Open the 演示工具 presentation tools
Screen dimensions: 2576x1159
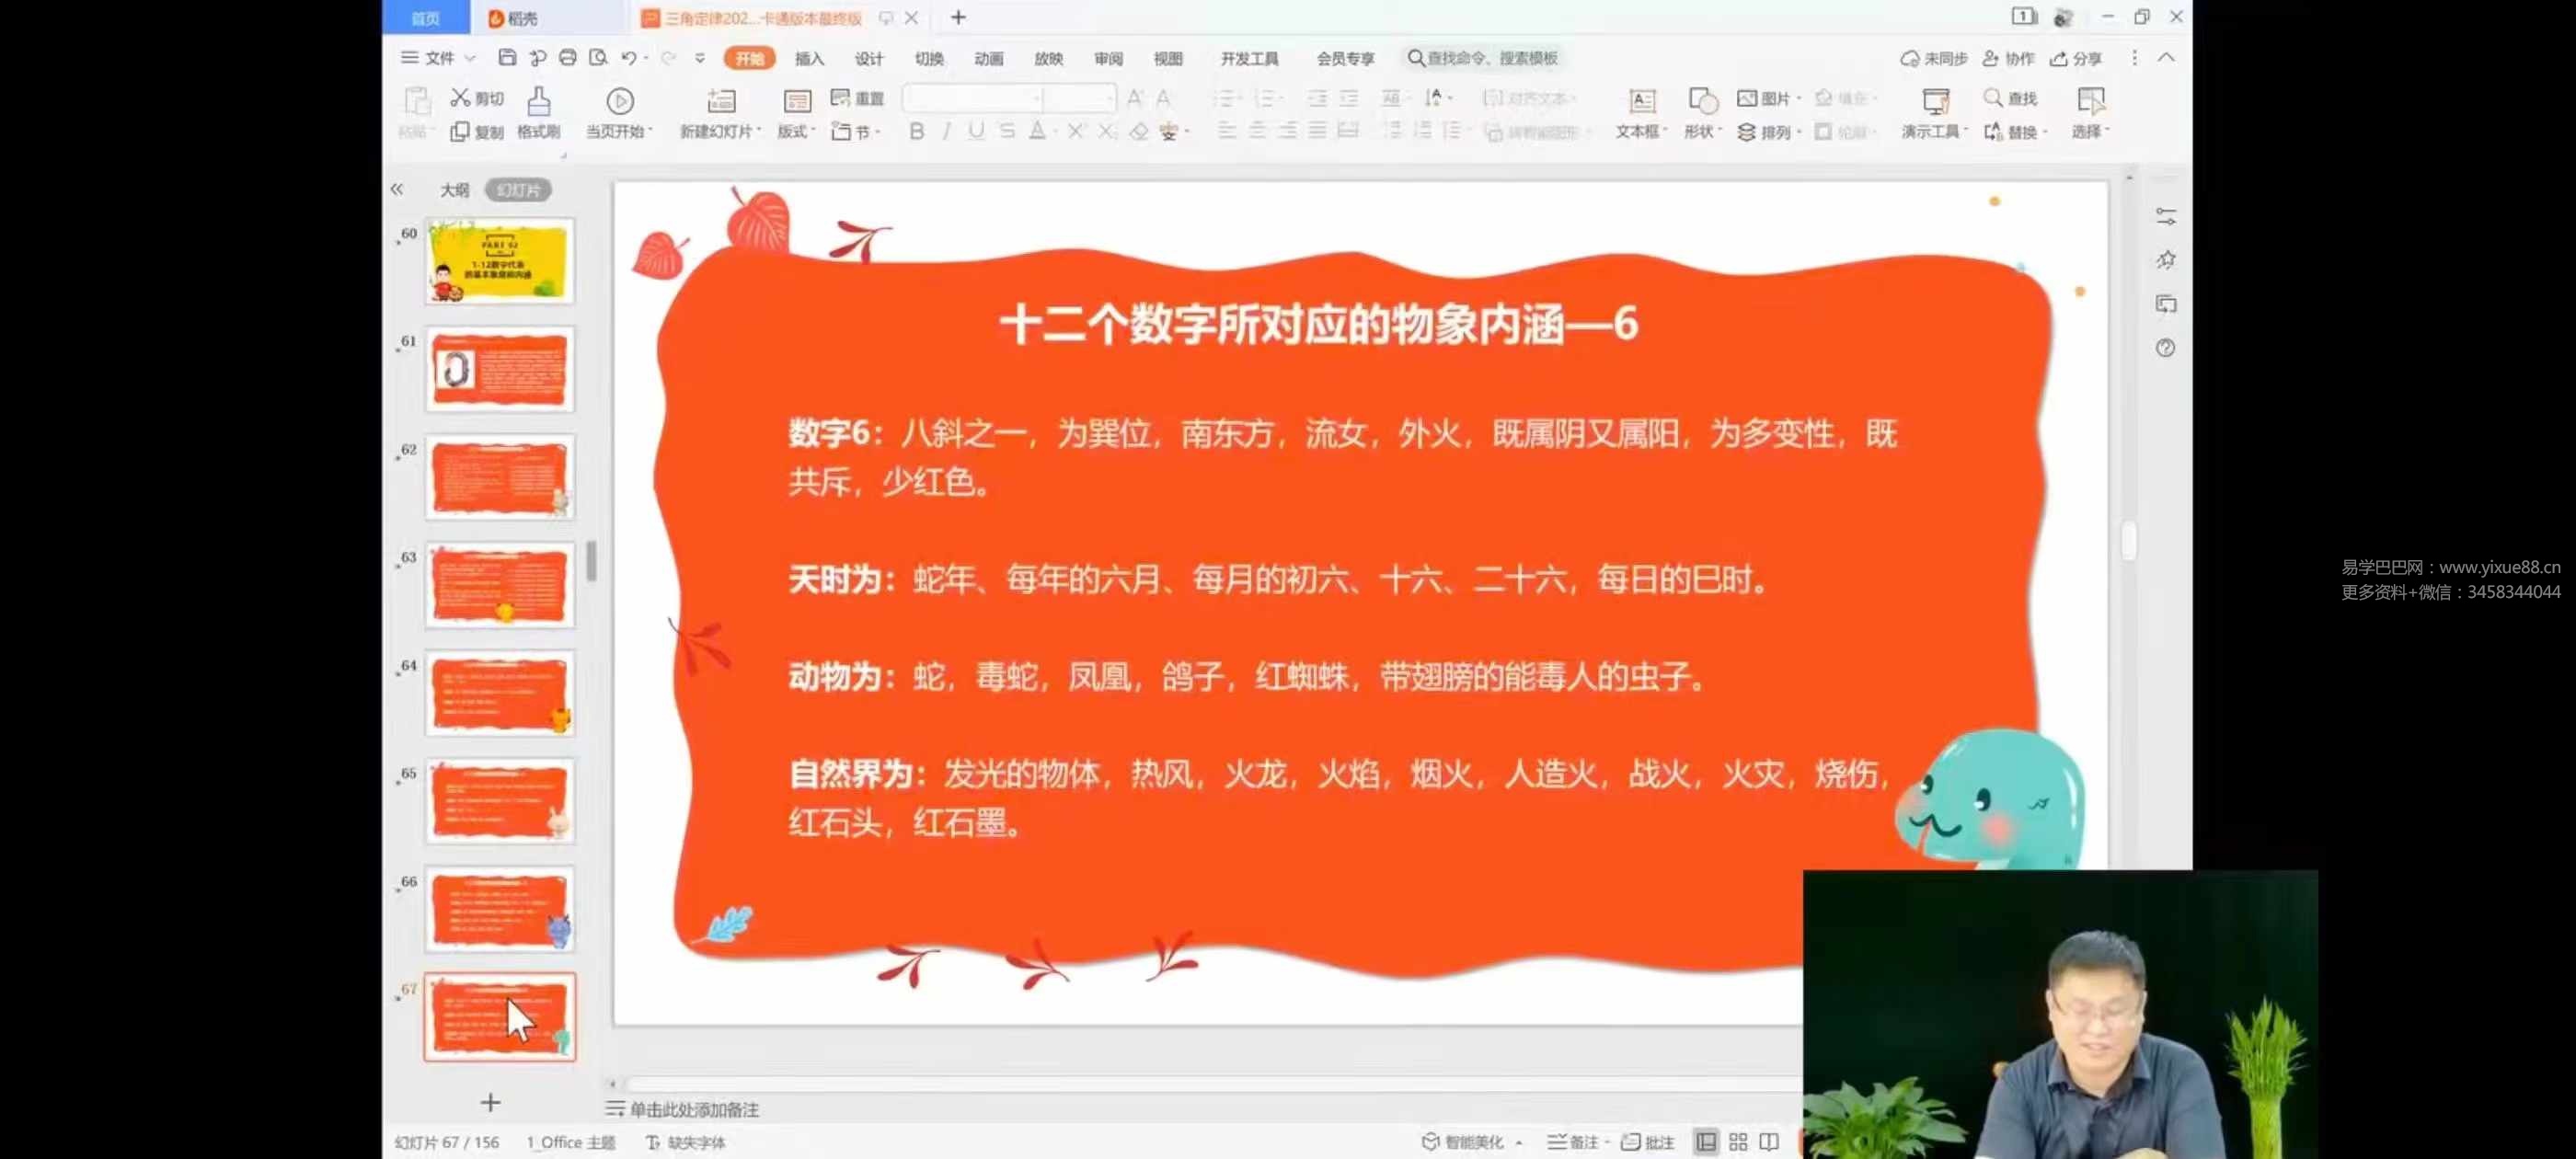1932,112
